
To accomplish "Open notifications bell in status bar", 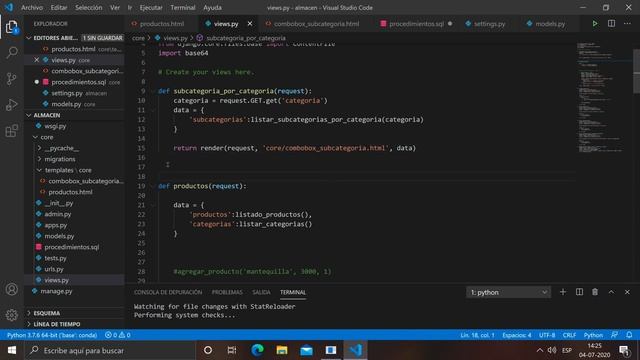I will 629,335.
